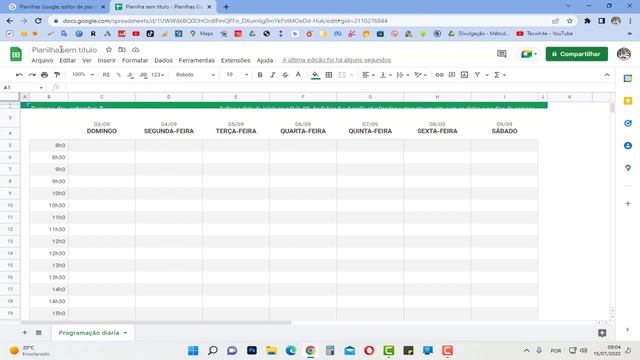Go to Sheets home via logo

[x=16, y=54]
